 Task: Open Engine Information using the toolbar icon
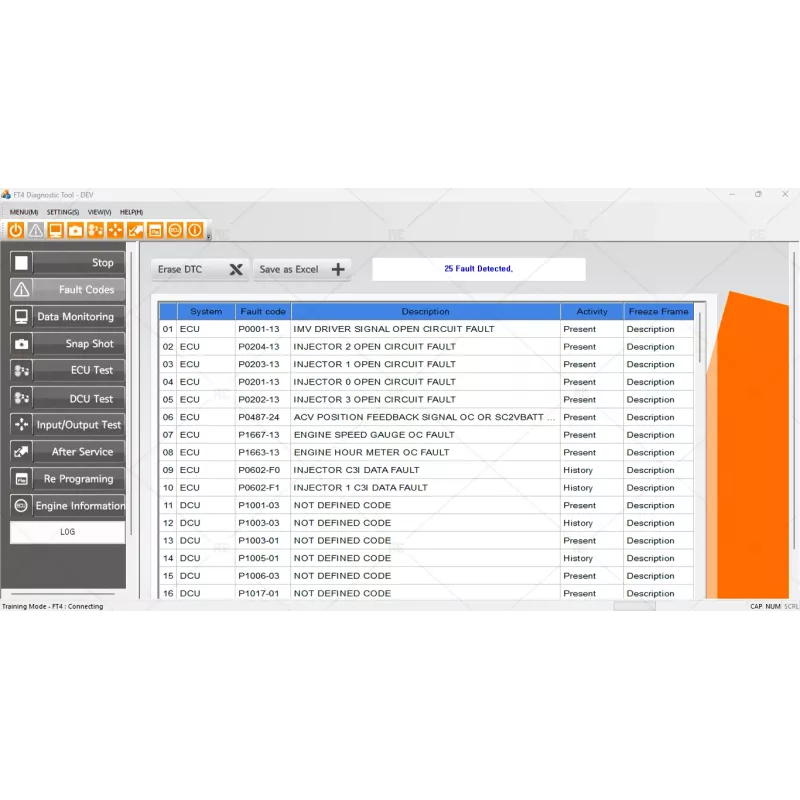click(175, 230)
